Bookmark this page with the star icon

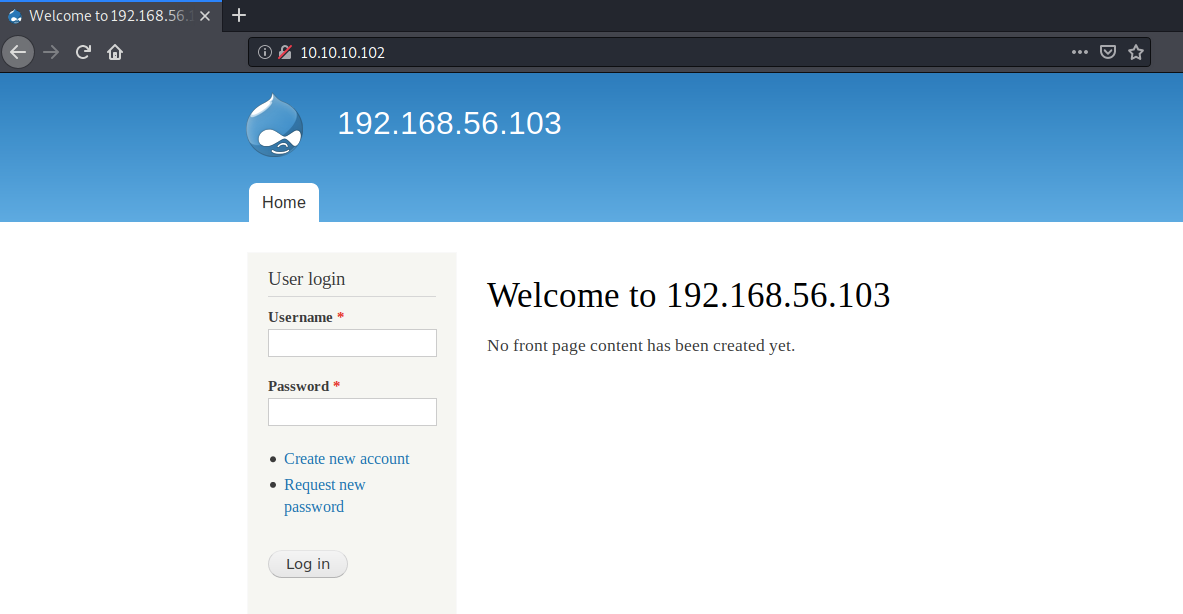[x=1136, y=52]
